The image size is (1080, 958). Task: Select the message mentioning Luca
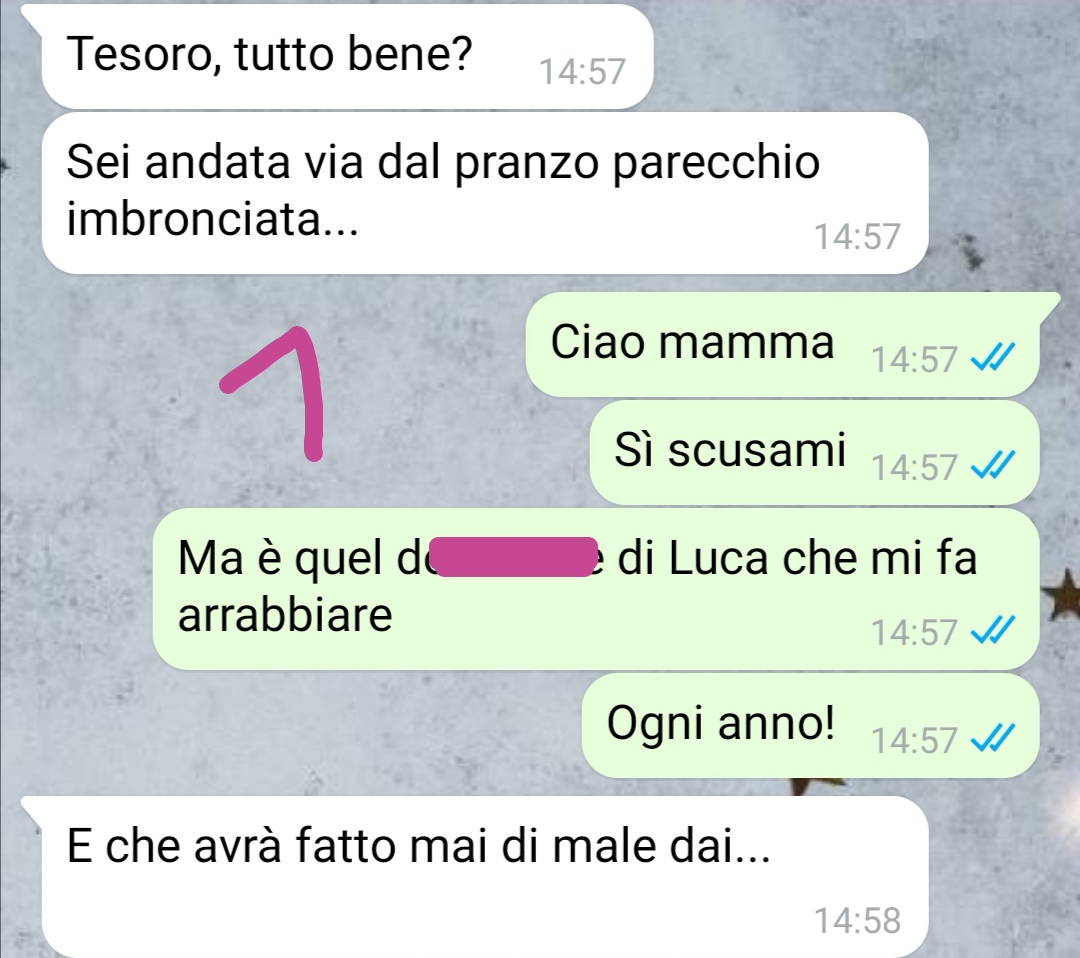595,589
